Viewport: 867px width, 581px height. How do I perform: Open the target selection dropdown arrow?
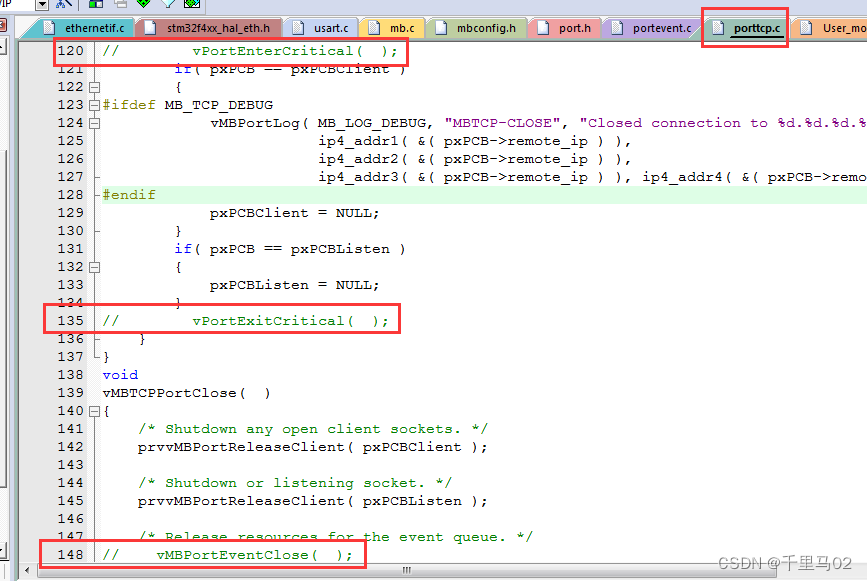pyautogui.click(x=42, y=4)
